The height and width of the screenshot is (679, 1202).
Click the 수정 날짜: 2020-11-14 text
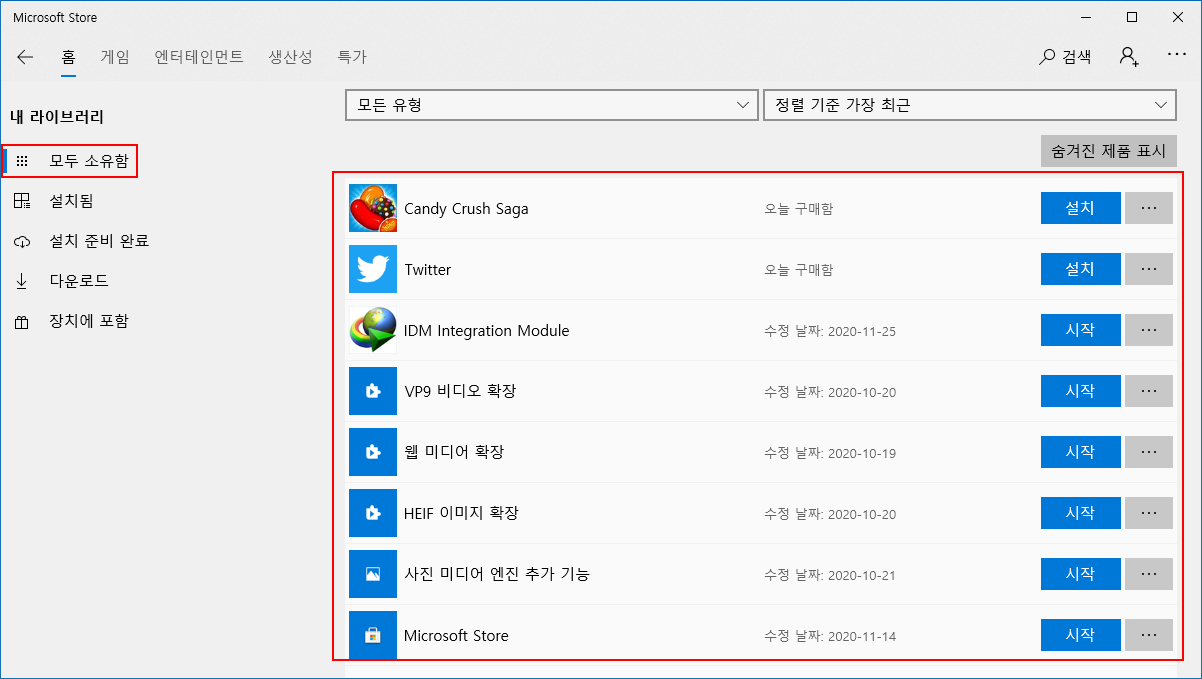coord(830,636)
